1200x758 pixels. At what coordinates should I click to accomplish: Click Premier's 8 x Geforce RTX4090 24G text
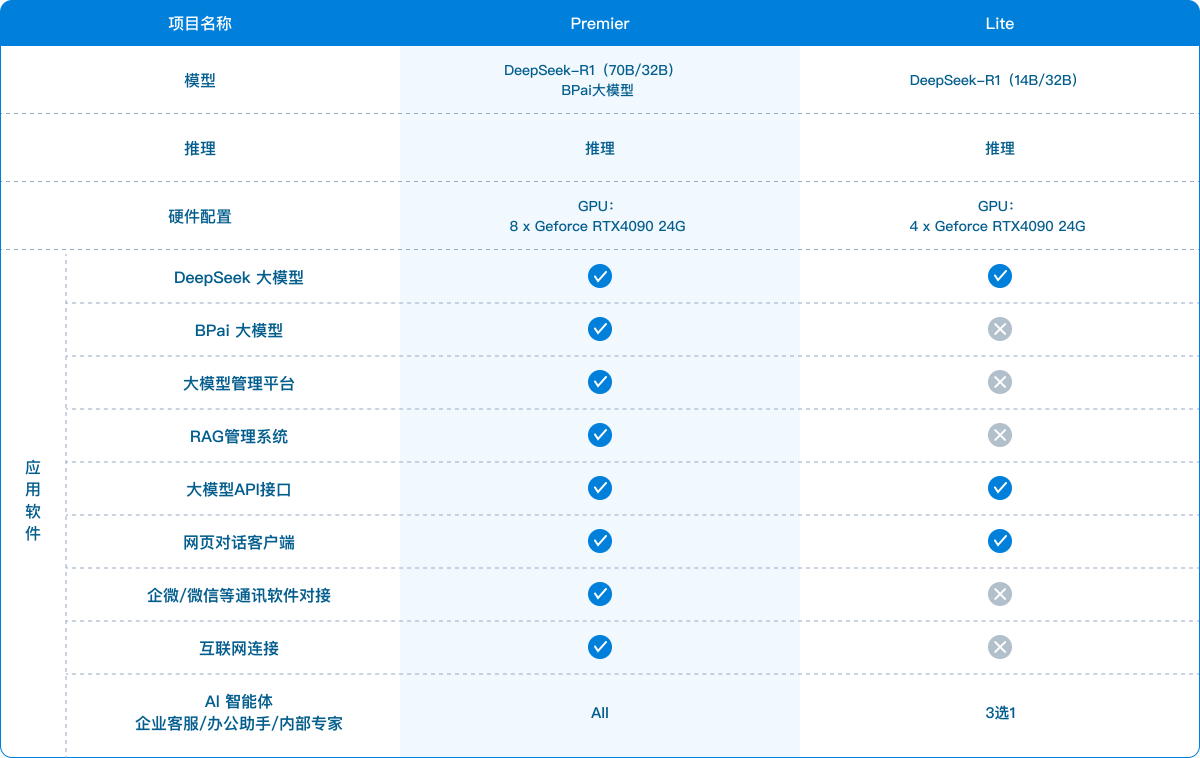click(598, 226)
